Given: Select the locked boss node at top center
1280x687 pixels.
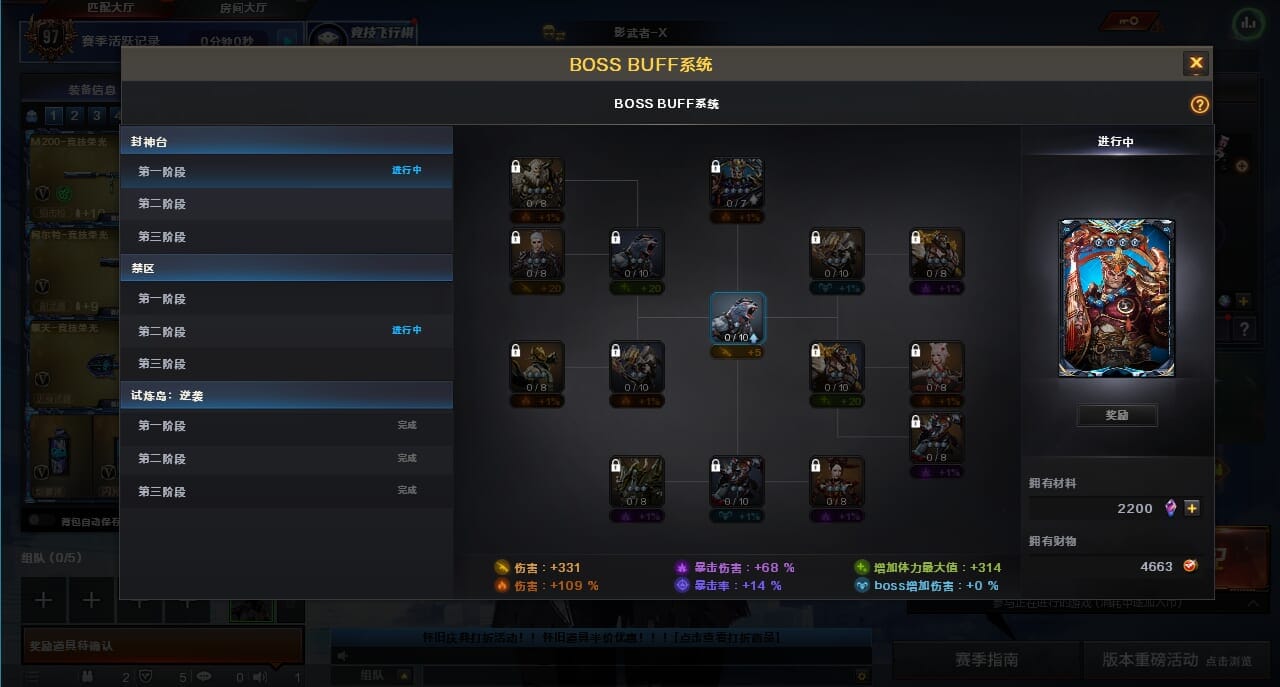Looking at the screenshot, I should [x=737, y=183].
